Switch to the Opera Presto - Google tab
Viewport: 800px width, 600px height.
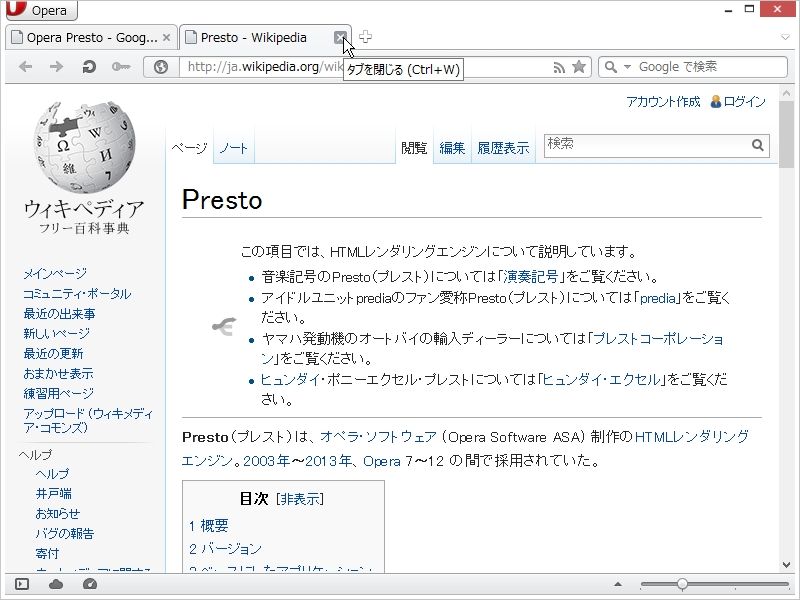pyautogui.click(x=92, y=37)
